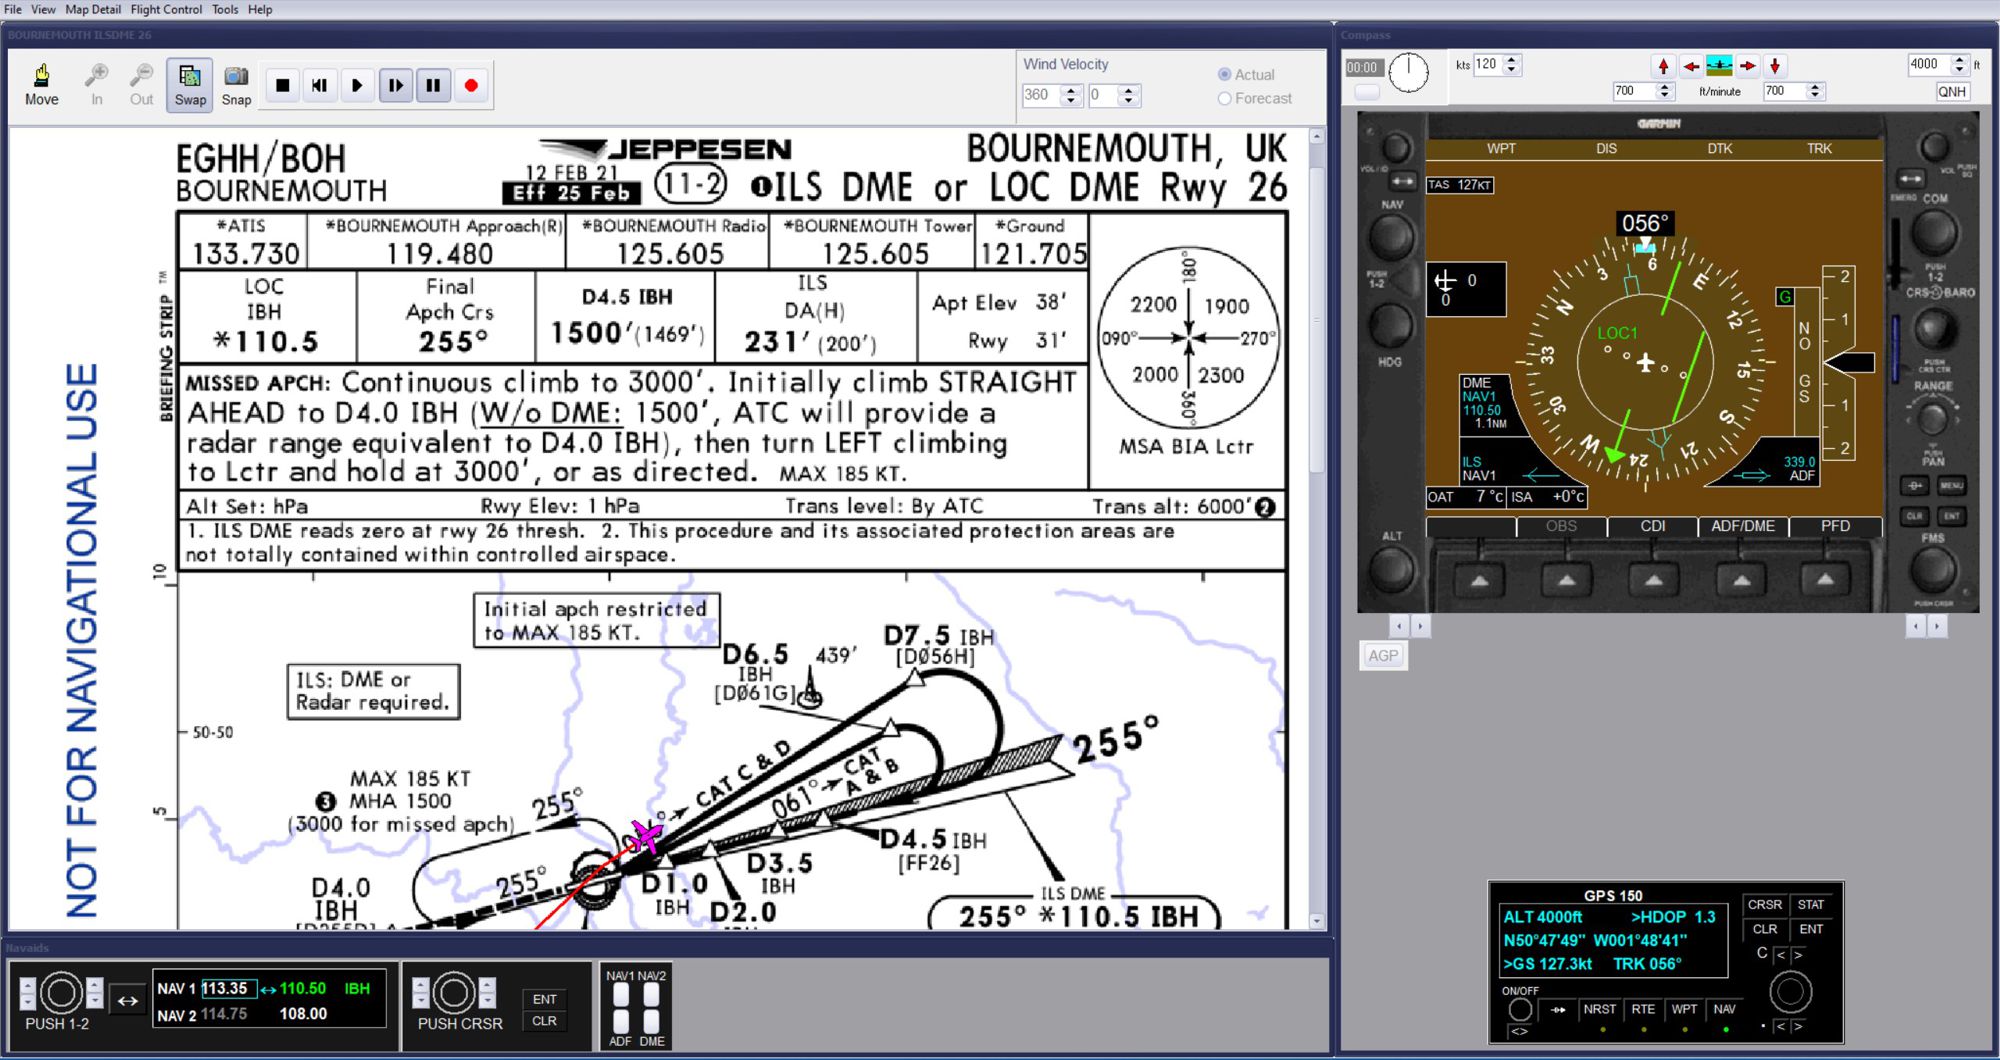Screen dimensions: 2000x1060
Task: Click the Garmin HDG knob
Action: point(1390,325)
